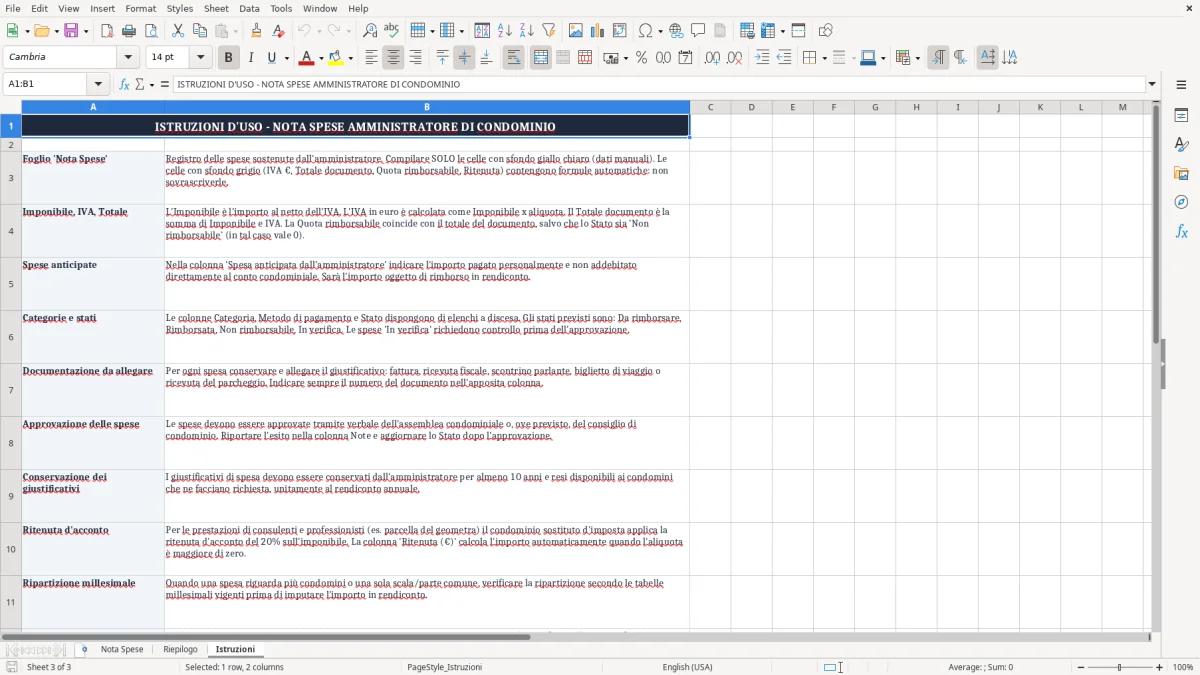Open Find & Replace icon
This screenshot has width=1200, height=675.
click(370, 31)
